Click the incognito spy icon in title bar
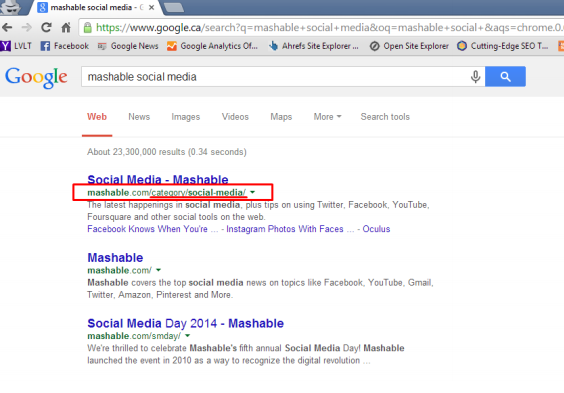The width and height of the screenshot is (564, 393). [x=10, y=7]
